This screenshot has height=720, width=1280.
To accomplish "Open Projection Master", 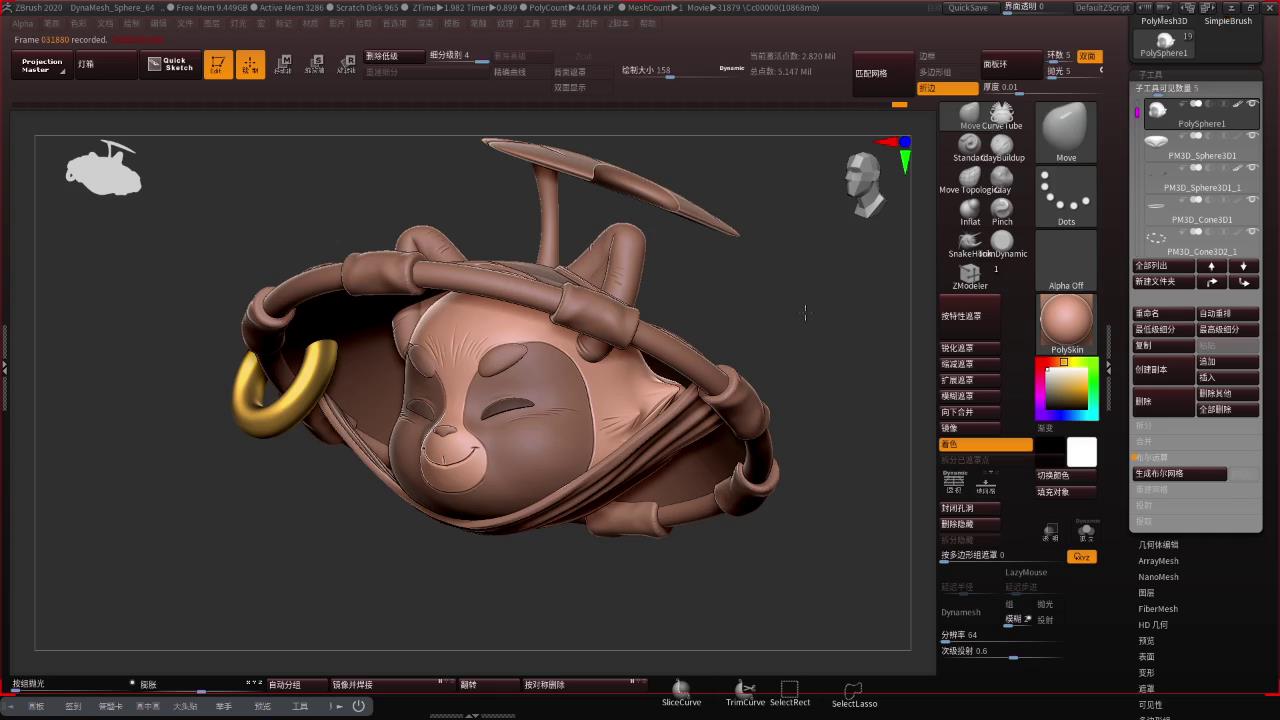I will [42, 65].
